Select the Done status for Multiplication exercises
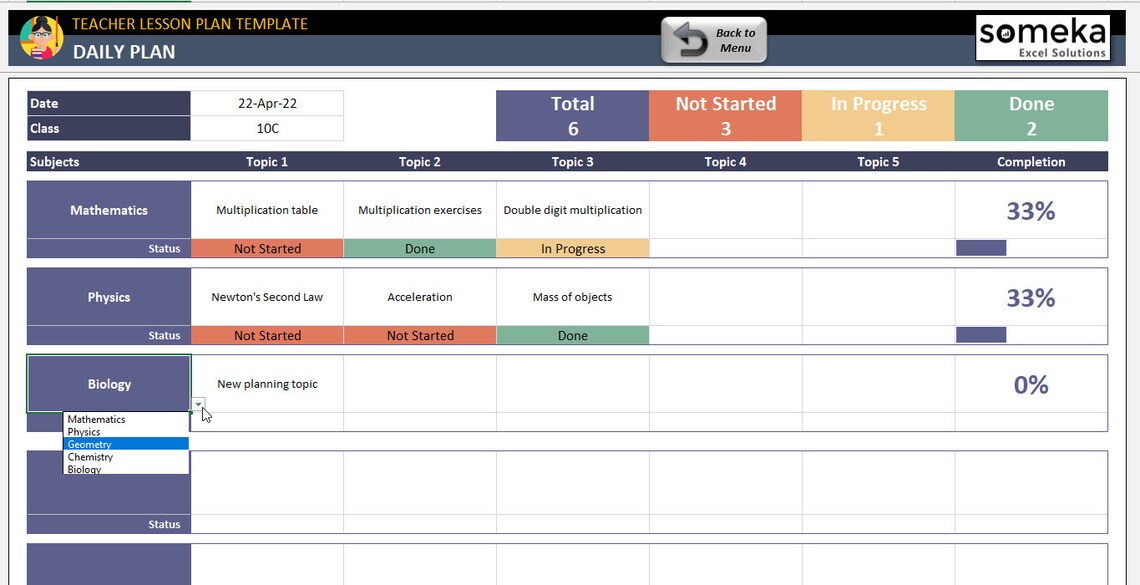1140x585 pixels. (419, 247)
